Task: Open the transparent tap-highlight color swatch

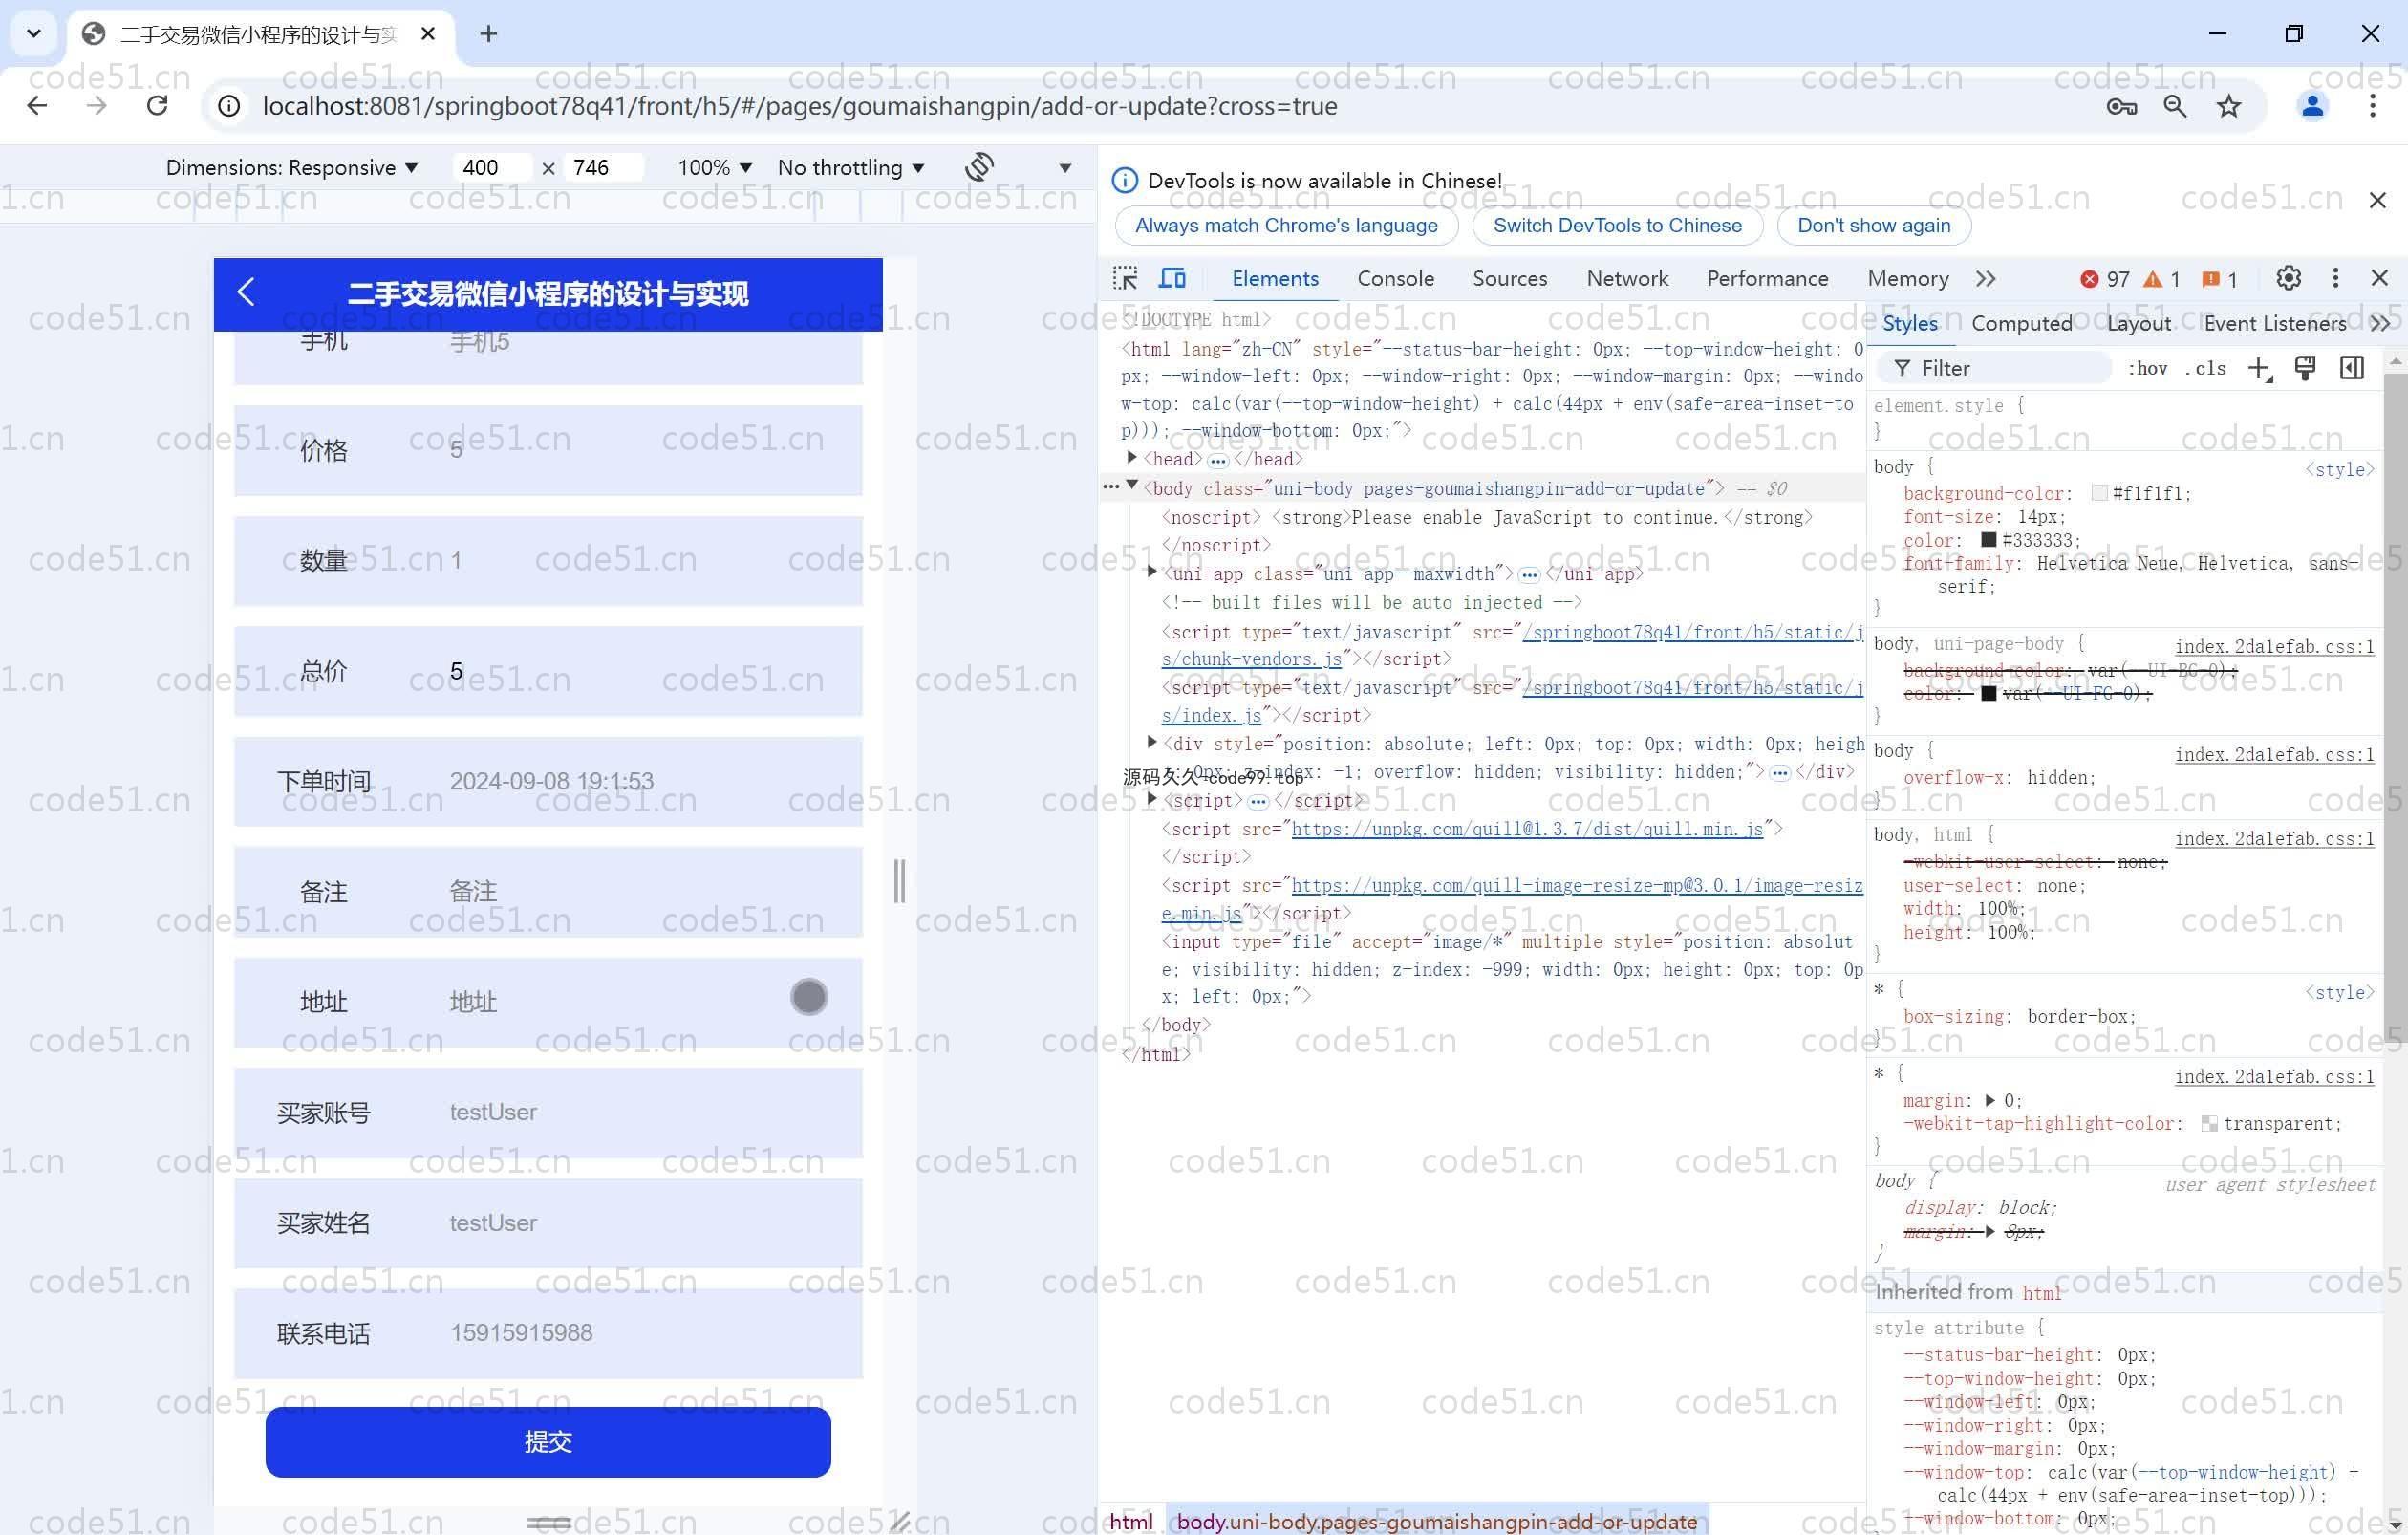Action: 2209,1124
